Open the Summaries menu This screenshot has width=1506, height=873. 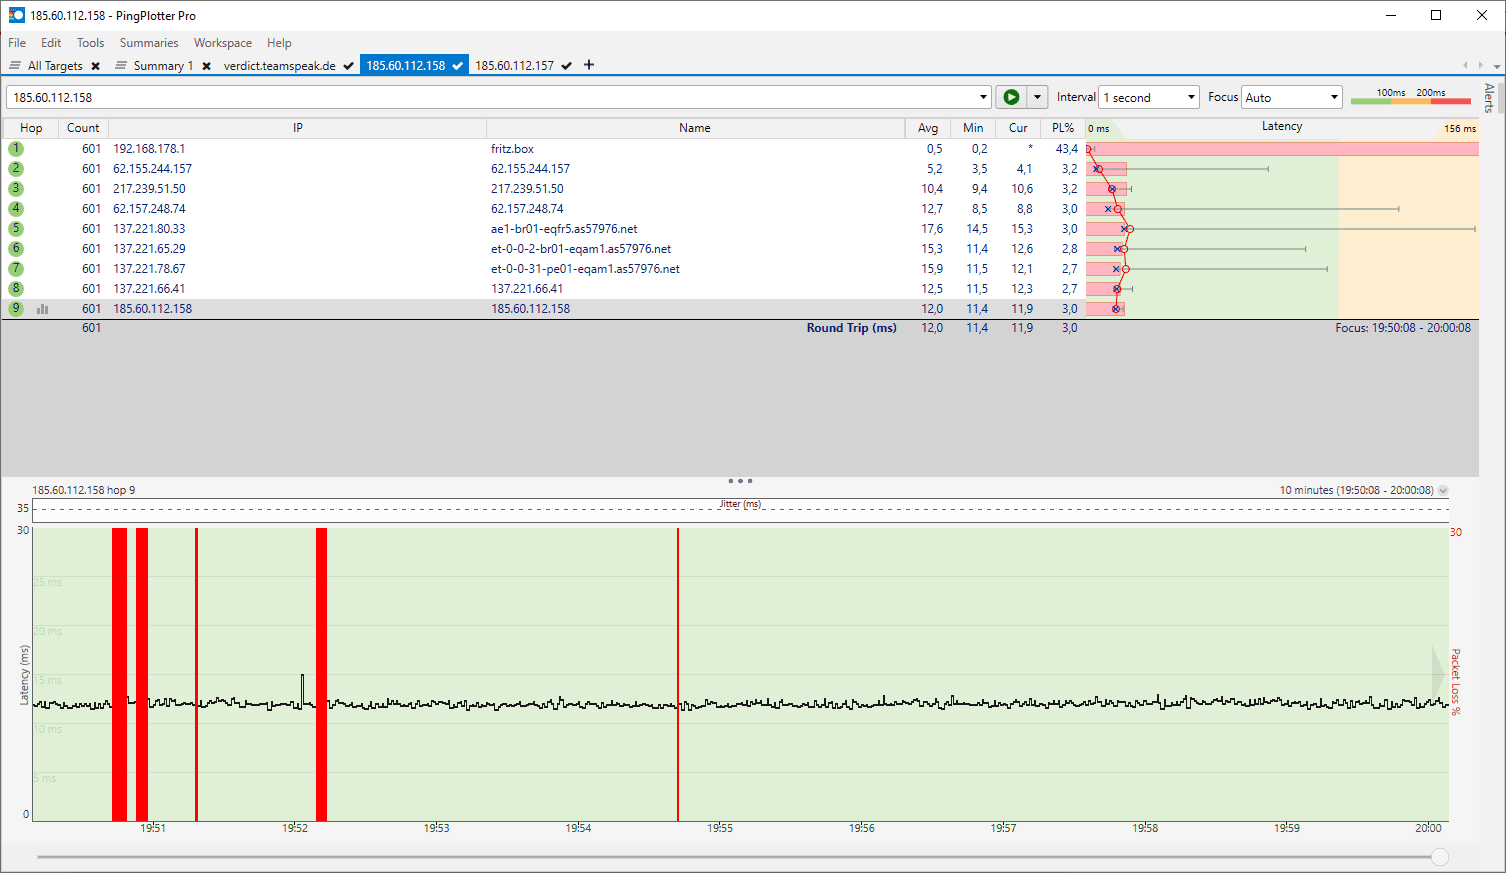(149, 43)
